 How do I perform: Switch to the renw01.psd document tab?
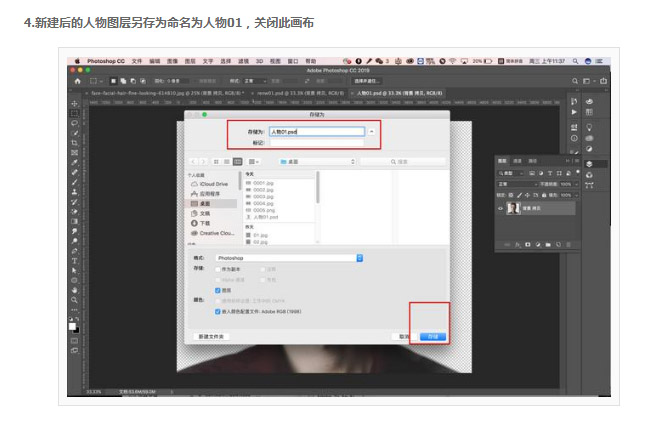click(x=300, y=93)
